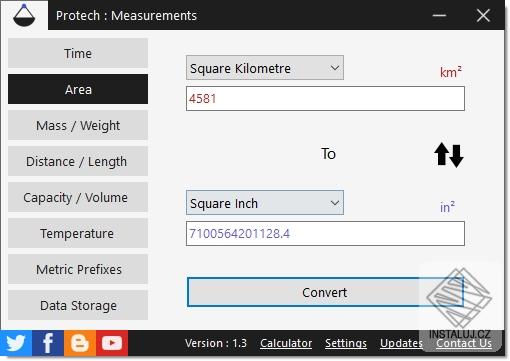The height and width of the screenshot is (361, 510).
Task: Click the Protech : Measurements title text
Action: point(126,15)
